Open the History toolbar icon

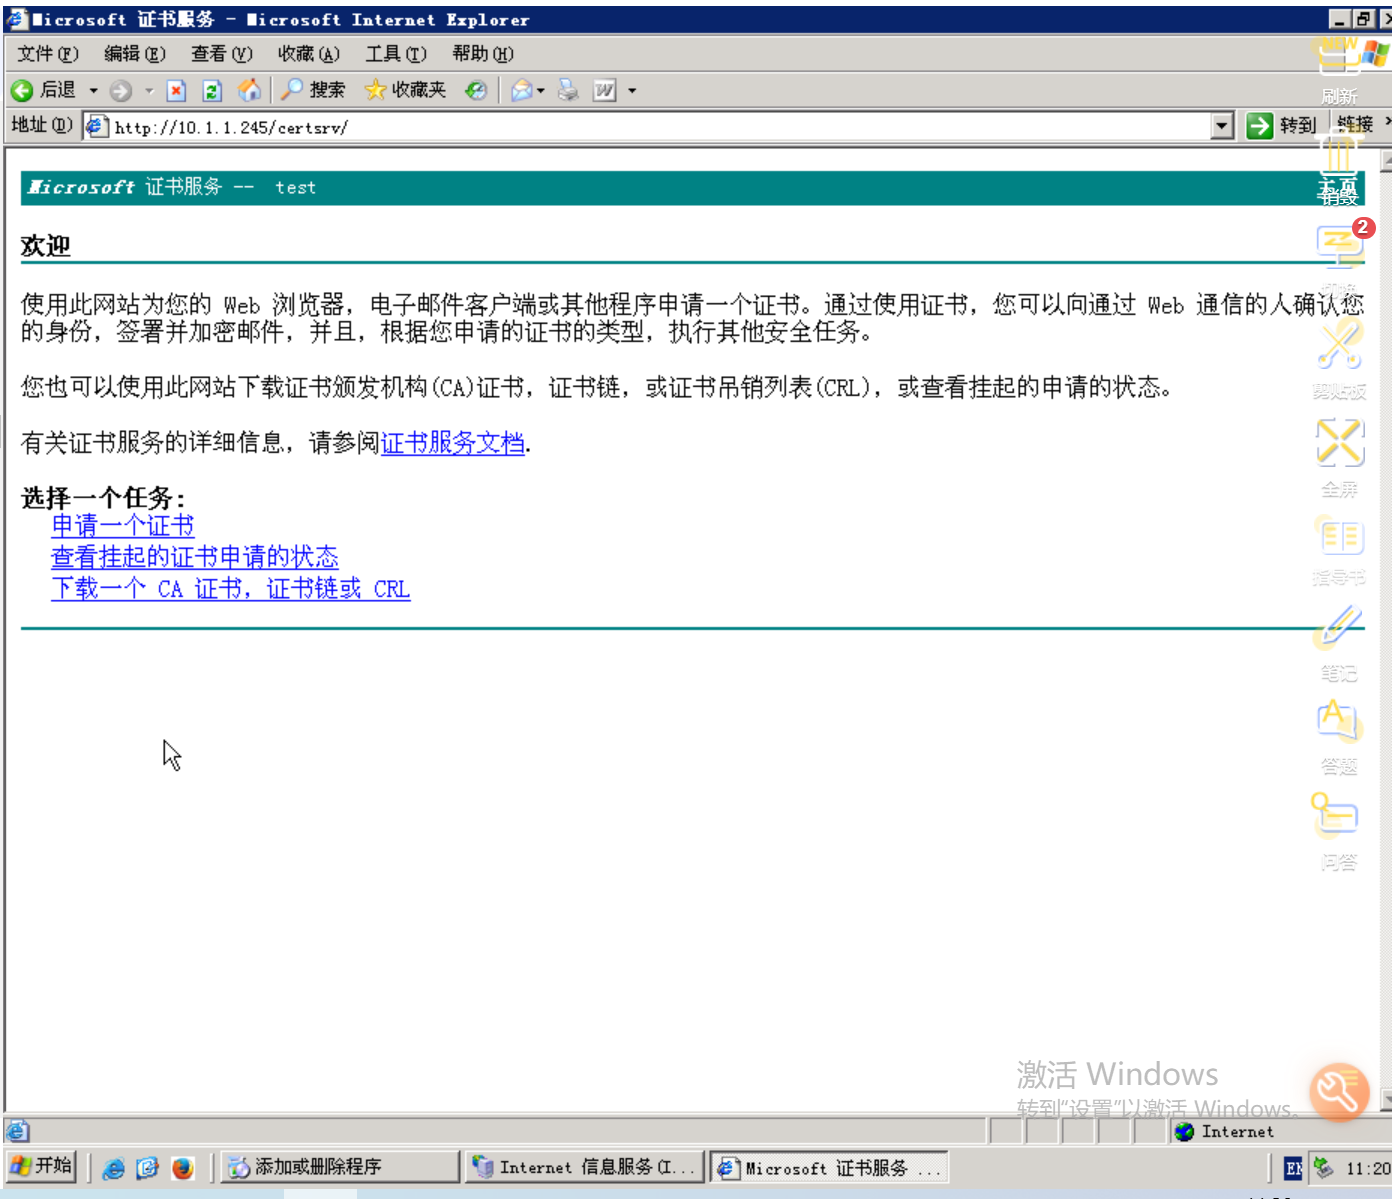[x=477, y=91]
